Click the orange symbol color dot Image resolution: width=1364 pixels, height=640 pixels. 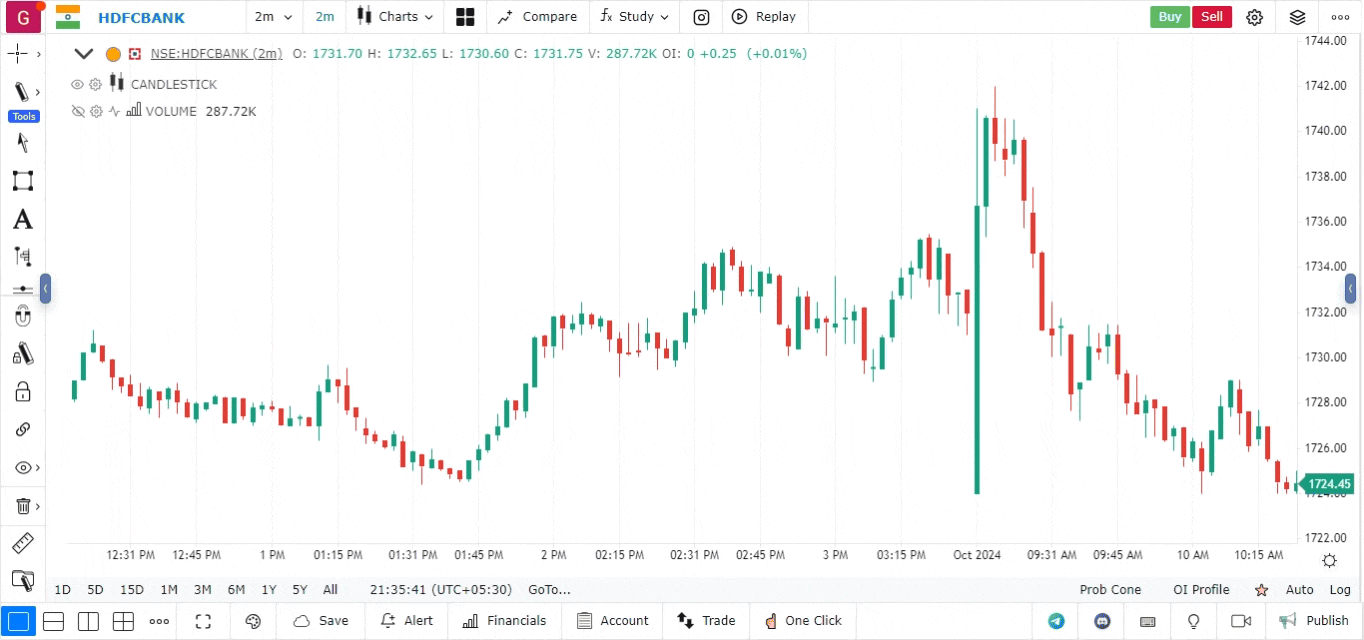113,54
